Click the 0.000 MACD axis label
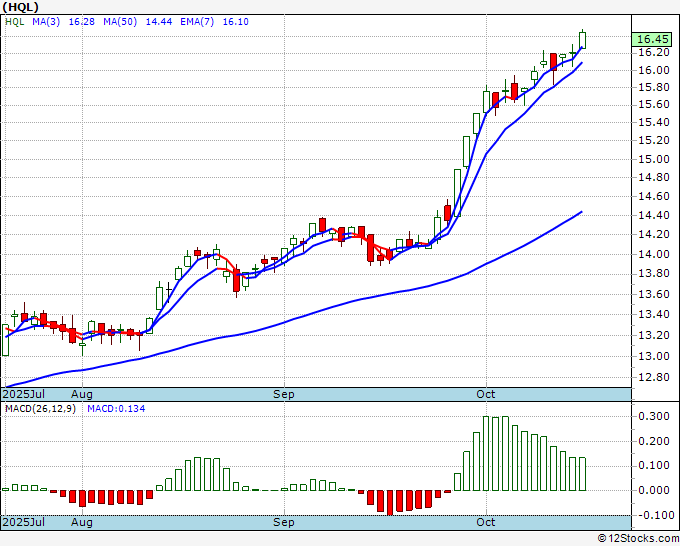 654,490
